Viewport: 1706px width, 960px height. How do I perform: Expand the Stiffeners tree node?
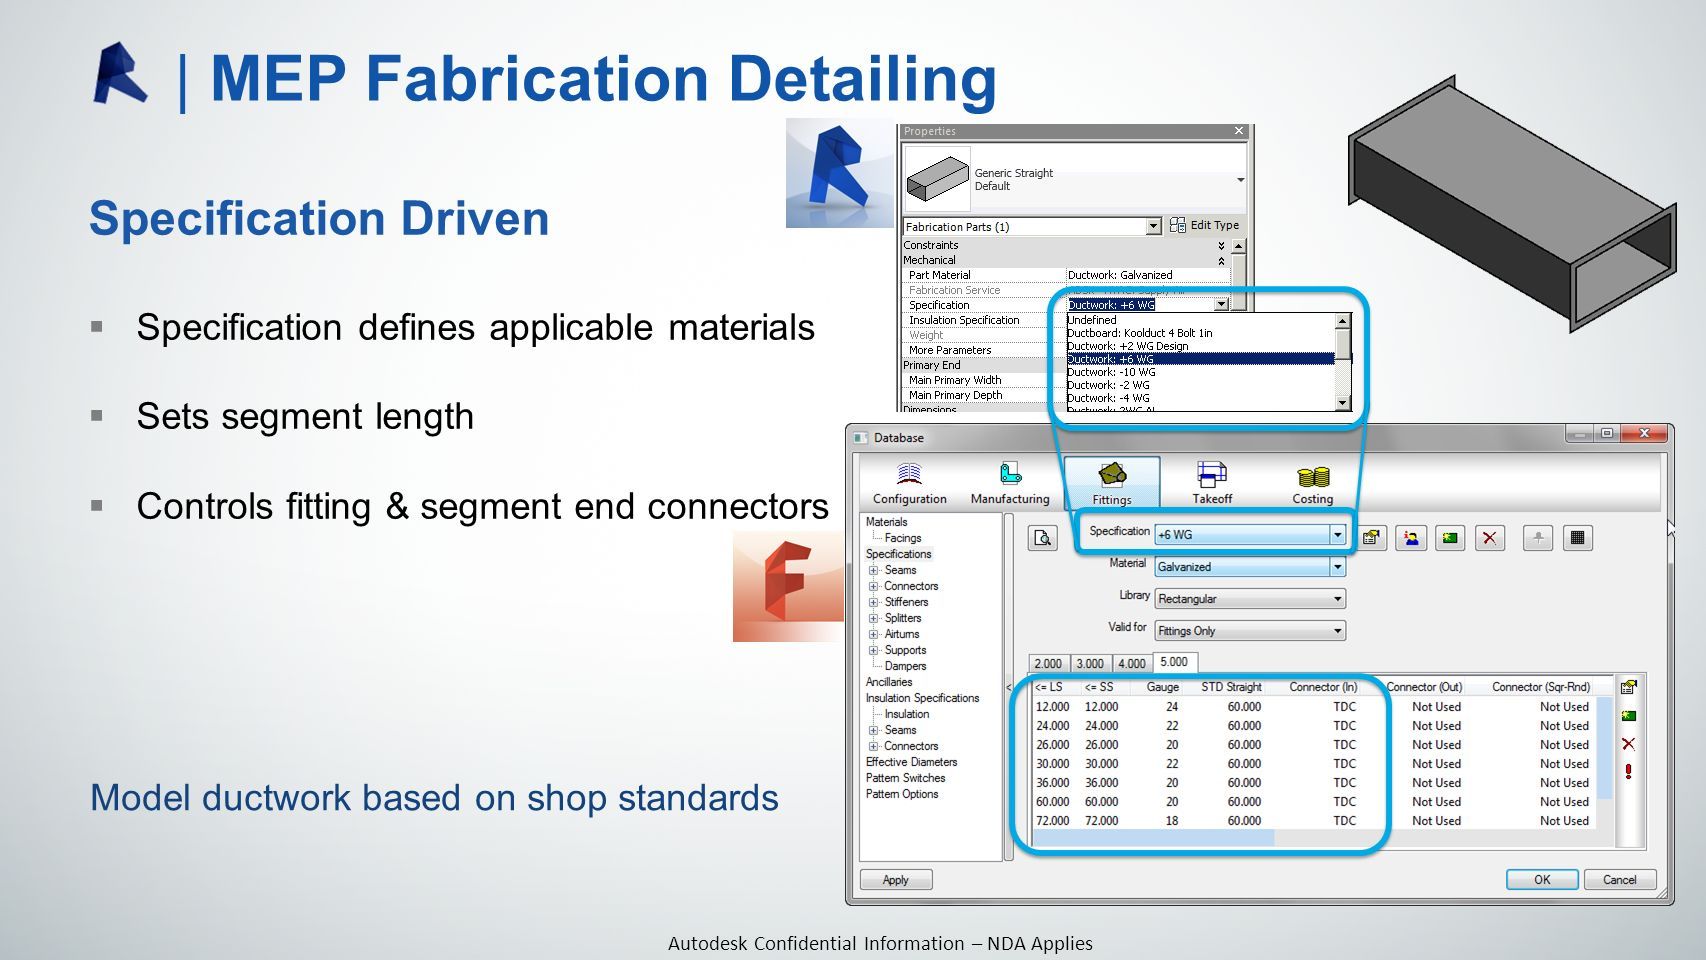point(873,602)
